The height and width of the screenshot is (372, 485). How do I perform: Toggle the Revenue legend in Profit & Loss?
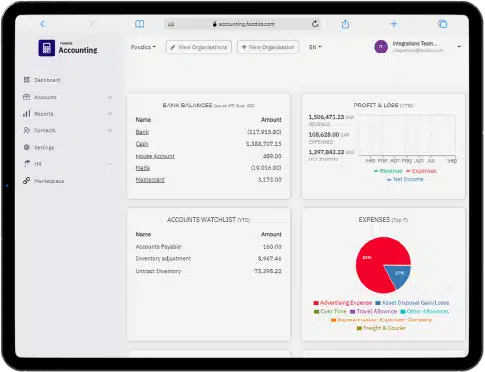388,171
